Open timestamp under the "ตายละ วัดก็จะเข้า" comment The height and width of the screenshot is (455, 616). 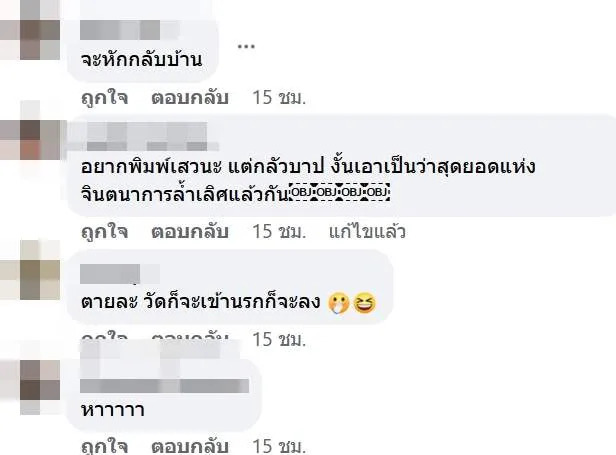pyautogui.click(x=279, y=339)
